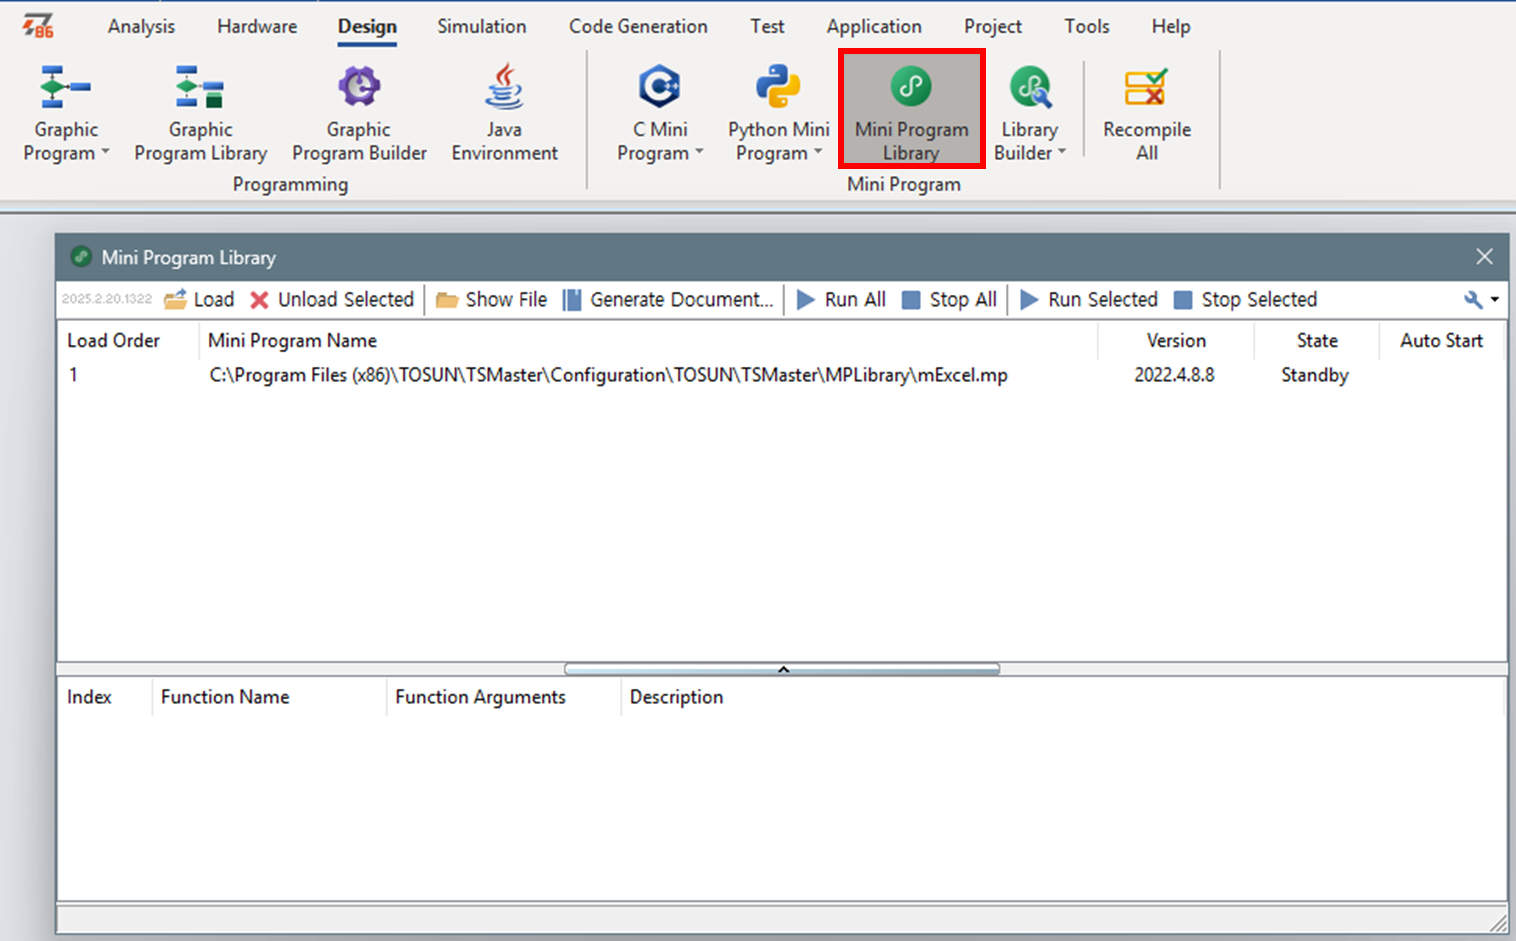Select the mExcel.mp program row
The image size is (1516, 941).
coord(780,375)
